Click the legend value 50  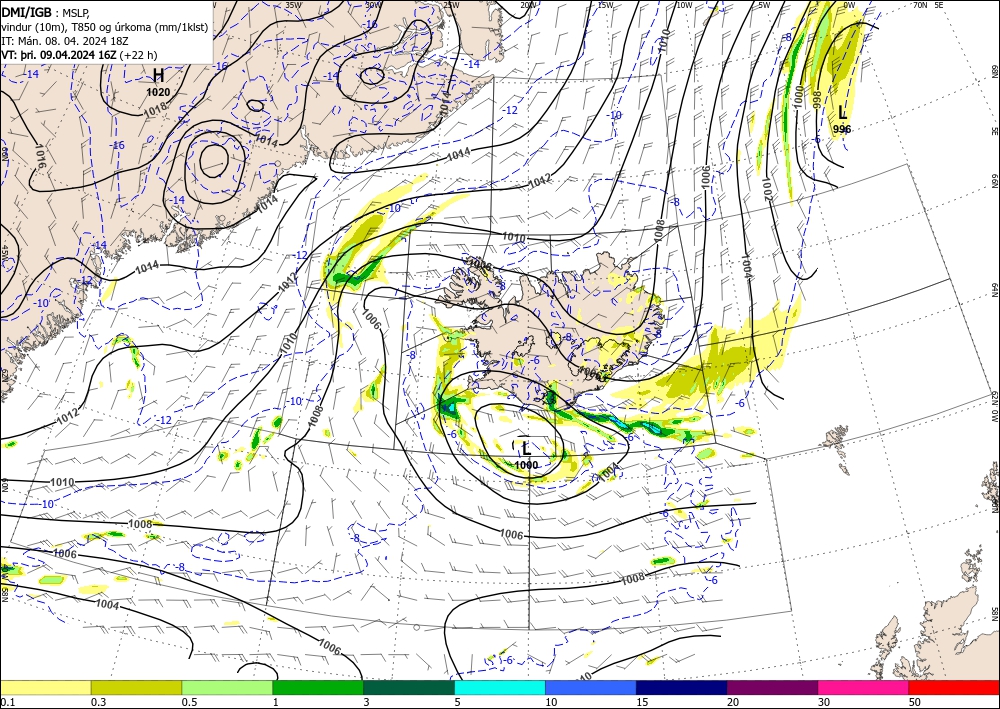[915, 702]
